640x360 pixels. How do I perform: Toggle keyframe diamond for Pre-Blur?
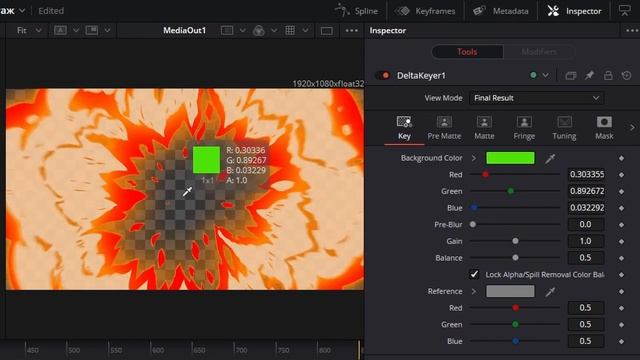coord(622,225)
